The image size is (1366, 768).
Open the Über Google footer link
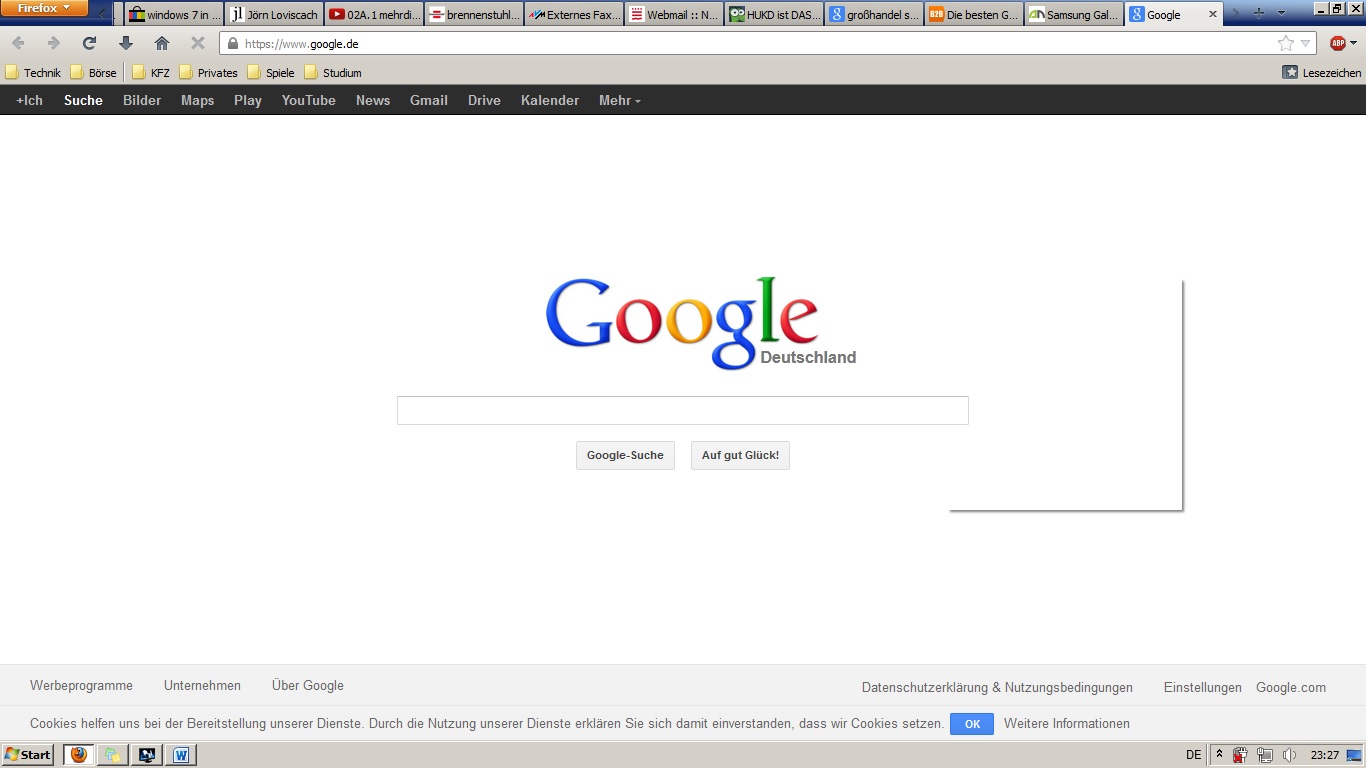[x=308, y=686]
